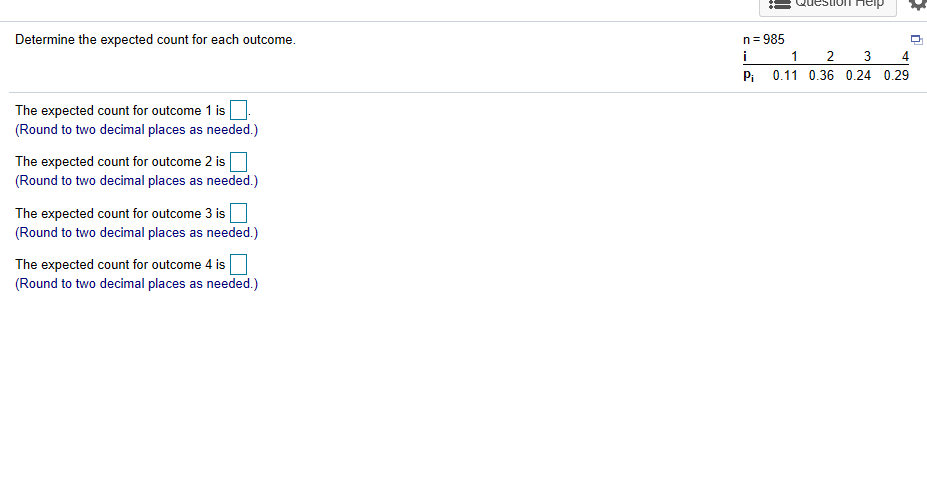927x502 pixels.
Task: Click the rounding hint under outcome 3
Action: [x=137, y=232]
